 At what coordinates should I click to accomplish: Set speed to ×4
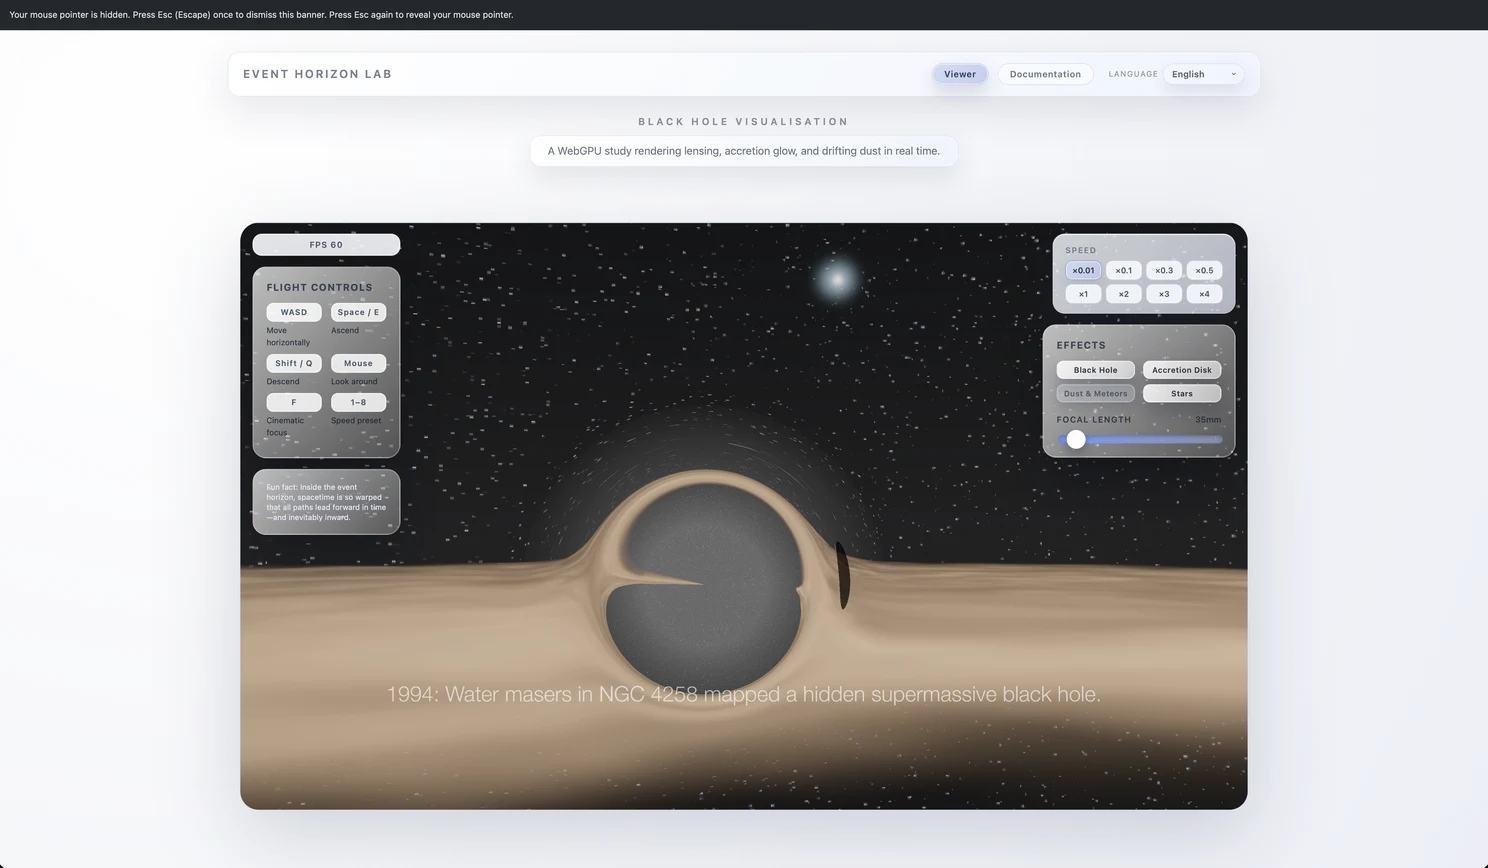point(1204,294)
